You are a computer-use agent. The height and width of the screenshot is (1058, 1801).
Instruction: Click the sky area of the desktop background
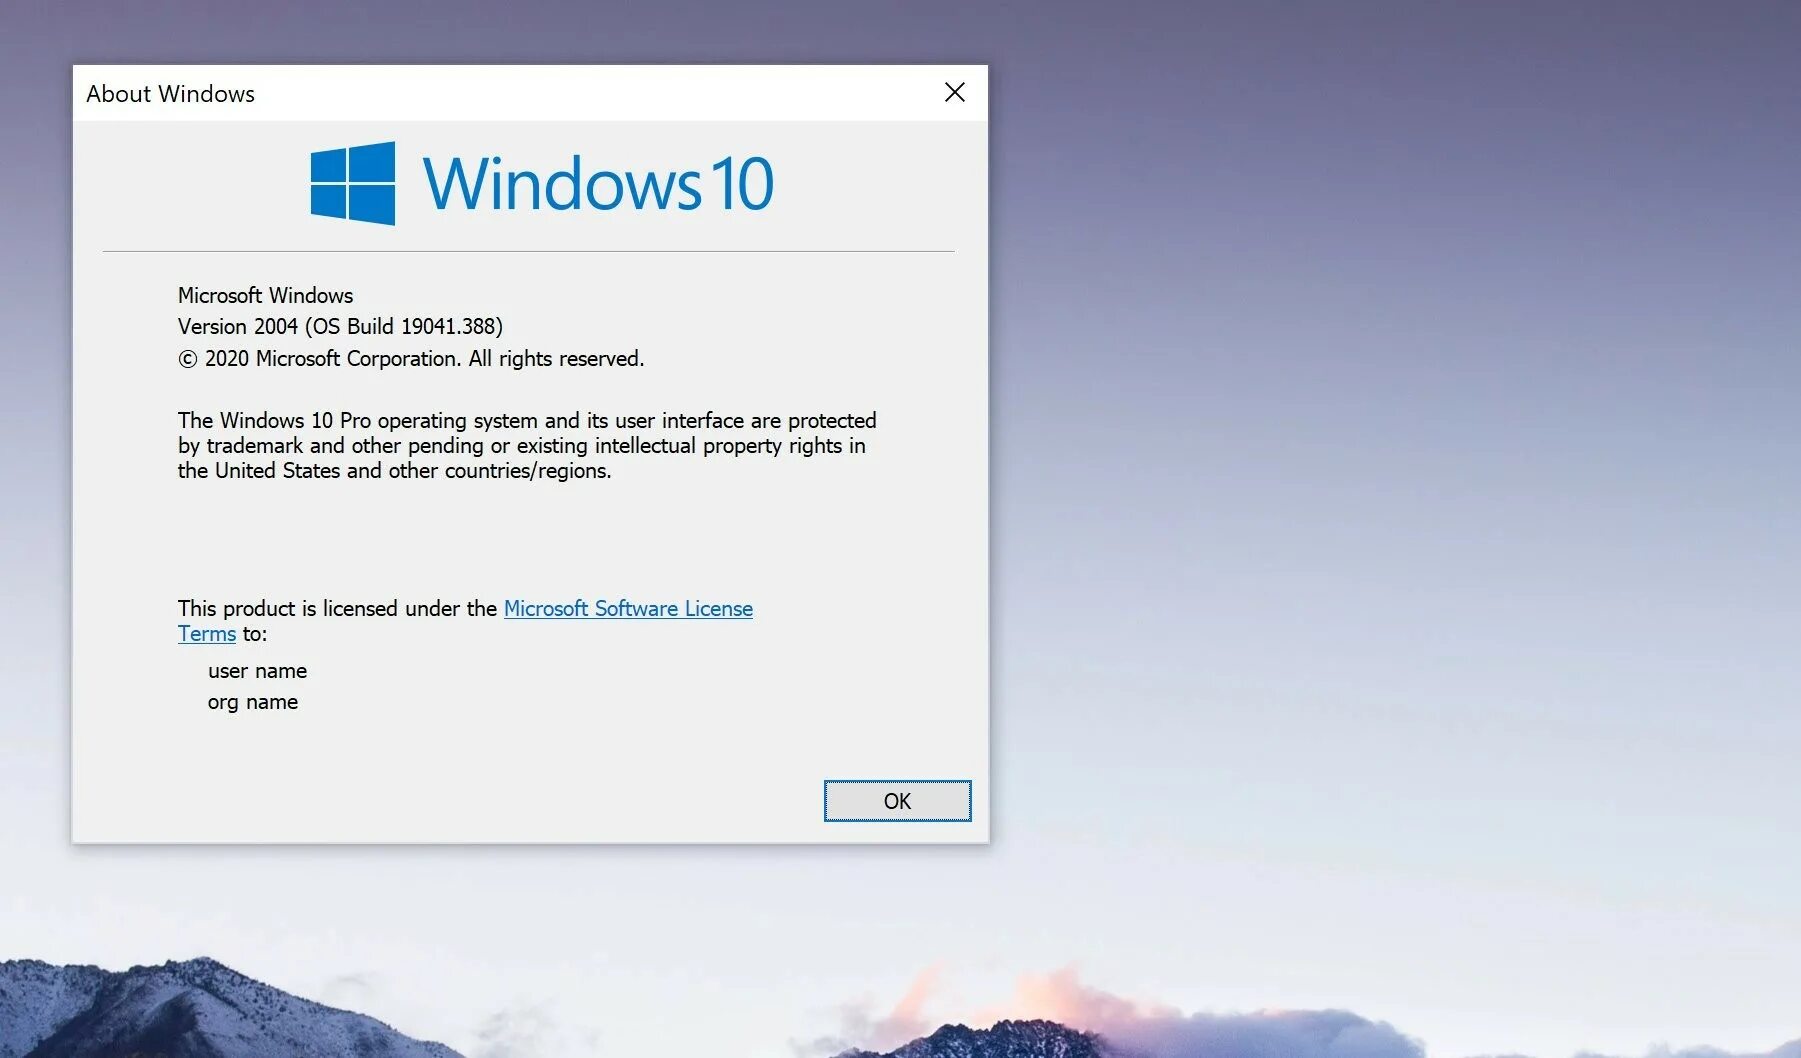(x=1400, y=400)
